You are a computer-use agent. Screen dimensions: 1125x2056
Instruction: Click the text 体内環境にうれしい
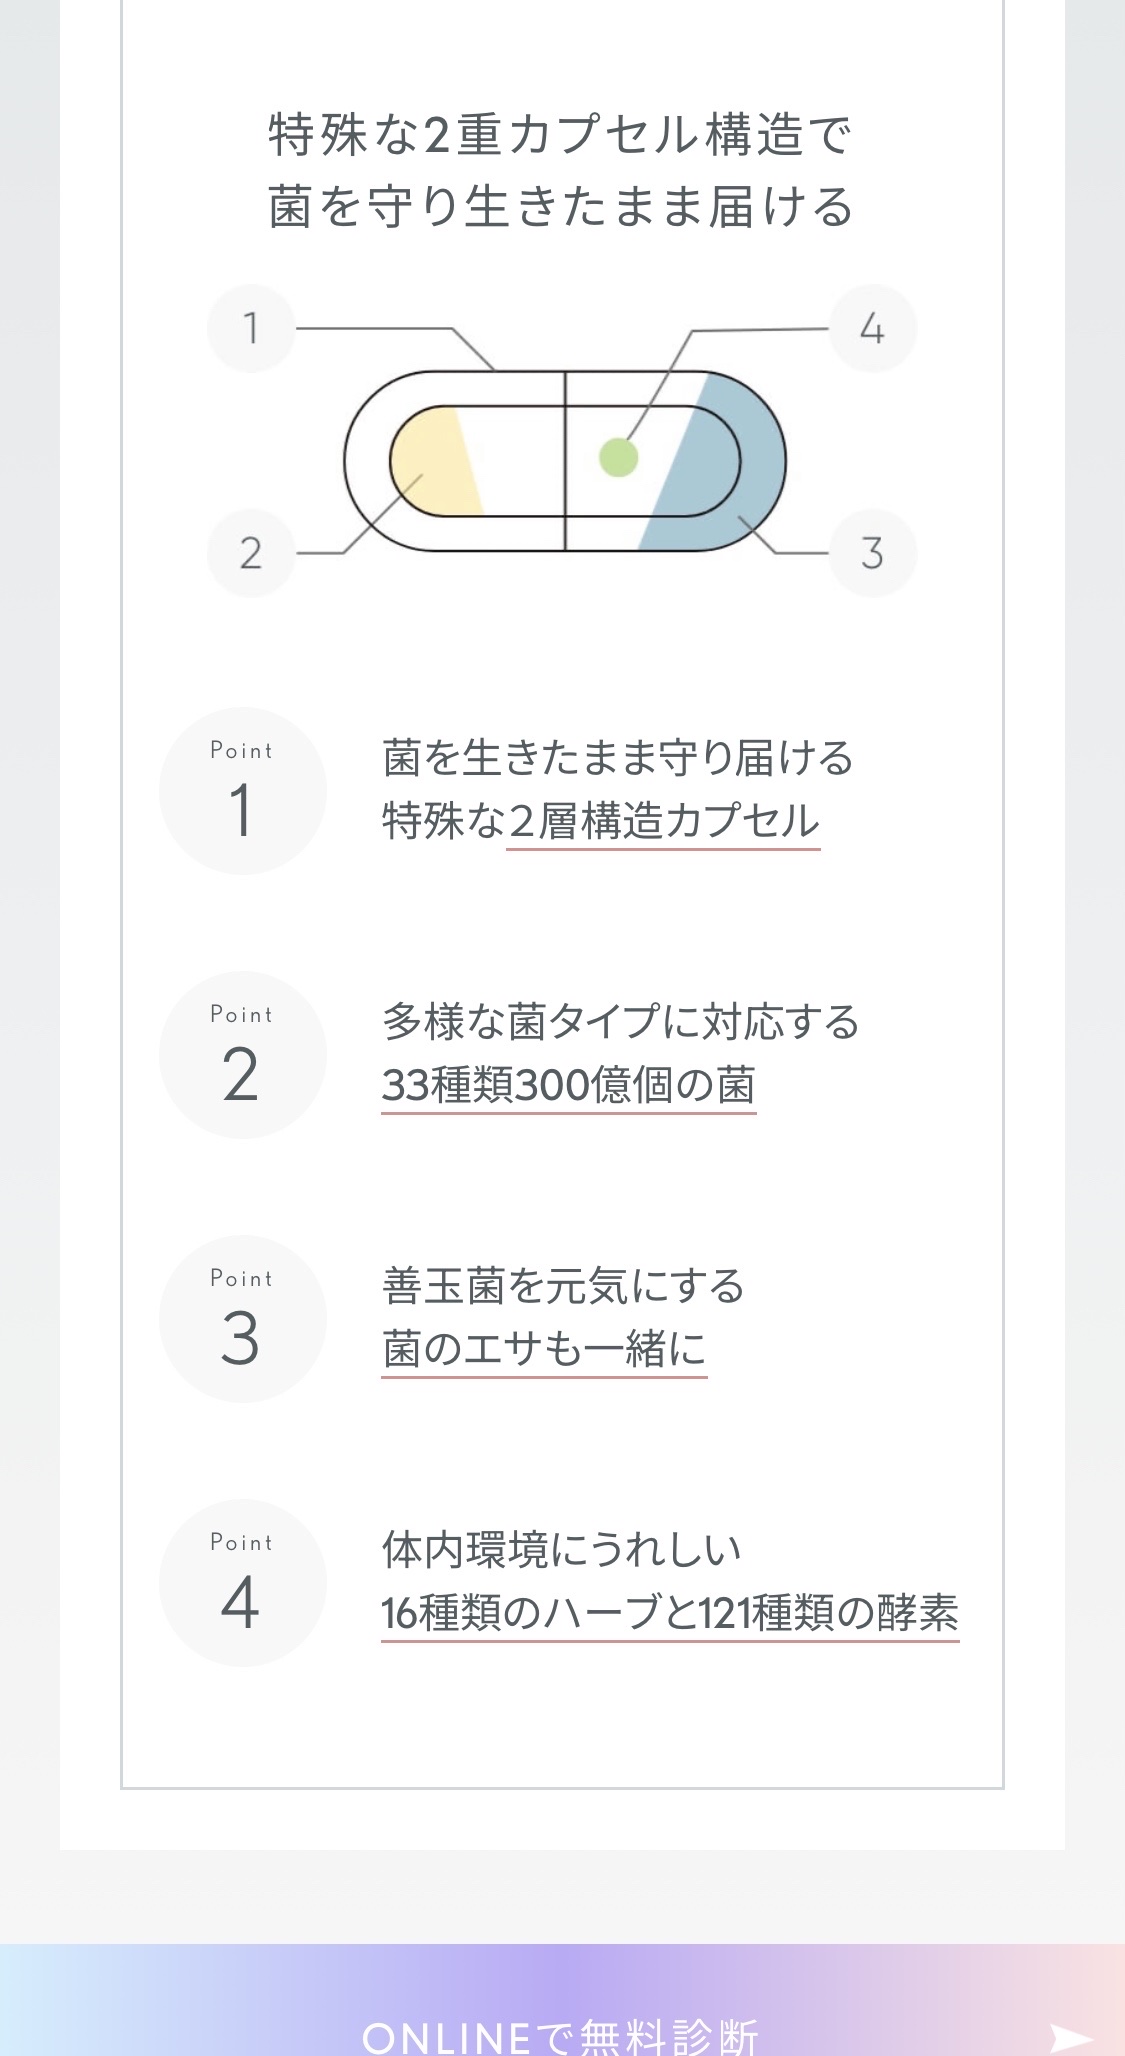pos(561,1550)
